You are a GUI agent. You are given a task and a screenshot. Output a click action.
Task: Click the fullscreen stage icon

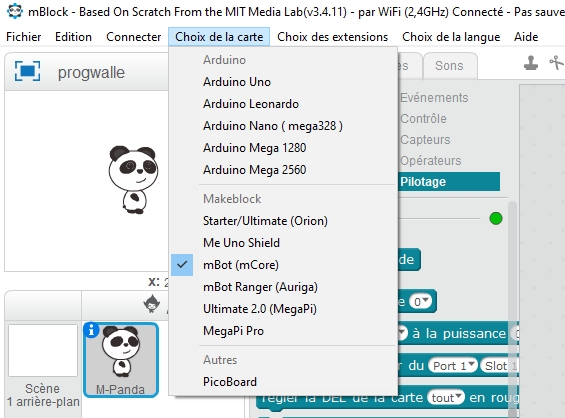pyautogui.click(x=27, y=71)
